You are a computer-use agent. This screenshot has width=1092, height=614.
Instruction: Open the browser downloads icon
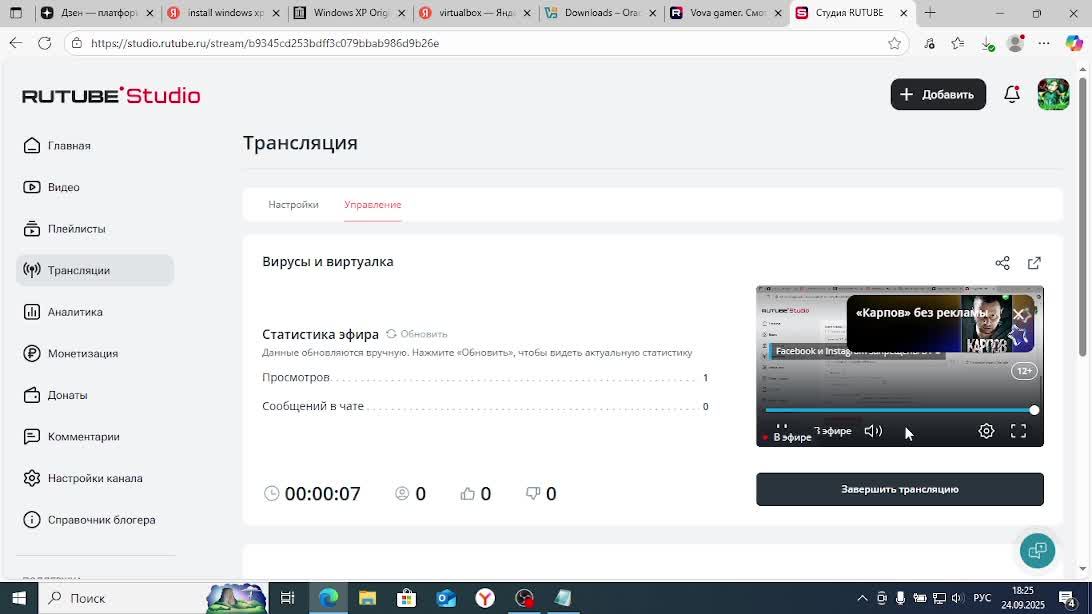pos(987,43)
